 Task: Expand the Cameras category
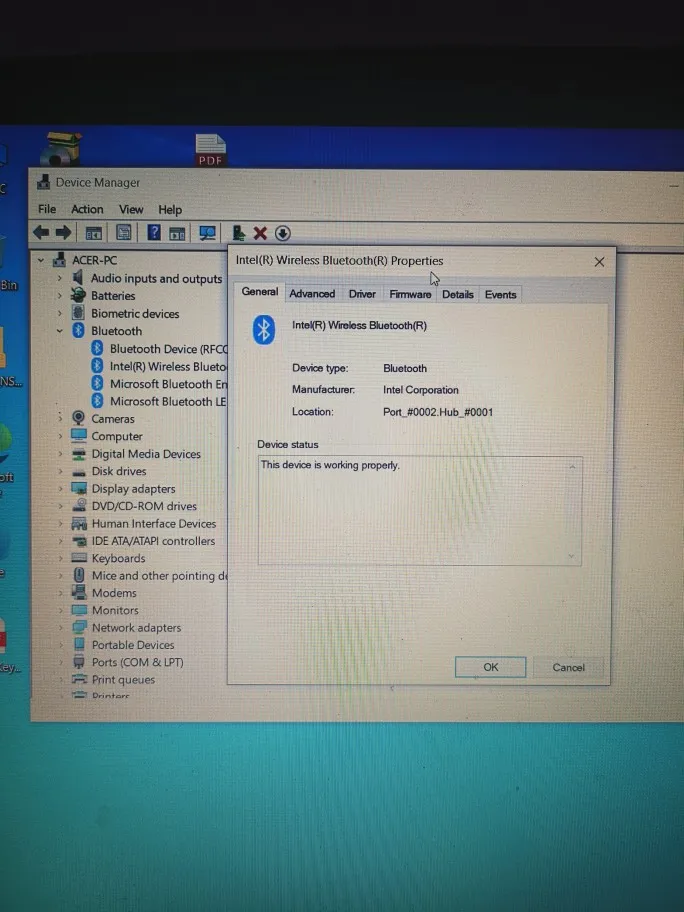click(59, 418)
